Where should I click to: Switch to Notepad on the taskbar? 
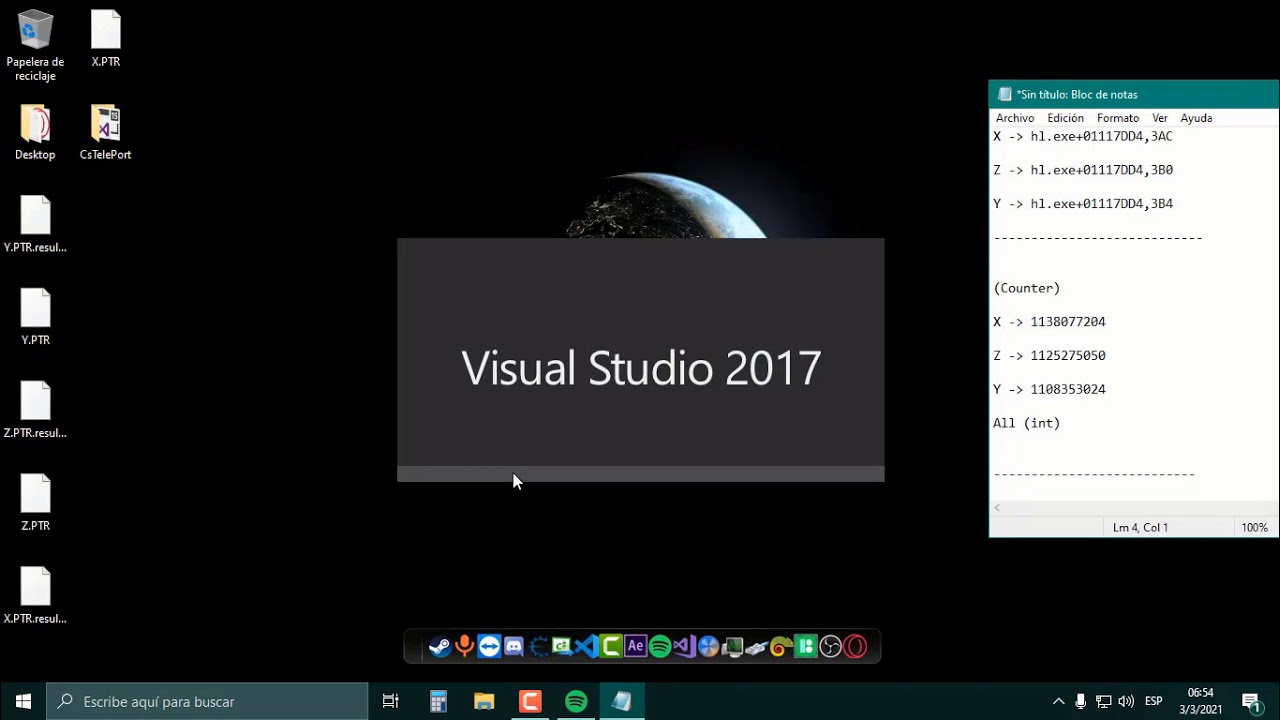[622, 702]
